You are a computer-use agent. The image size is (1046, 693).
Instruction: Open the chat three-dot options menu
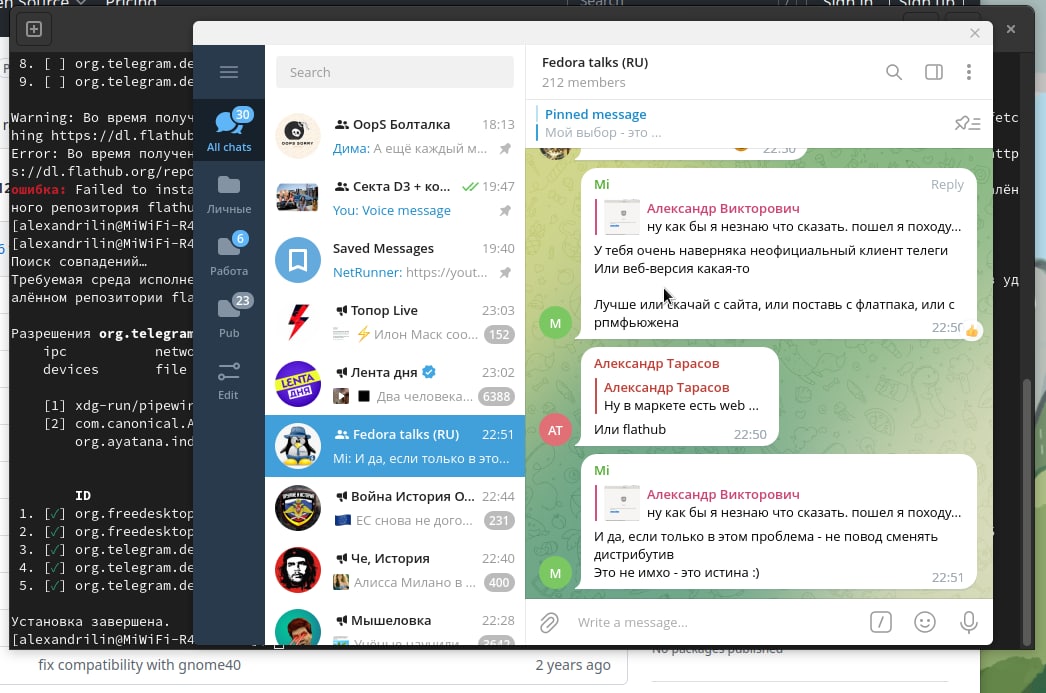tap(969, 72)
